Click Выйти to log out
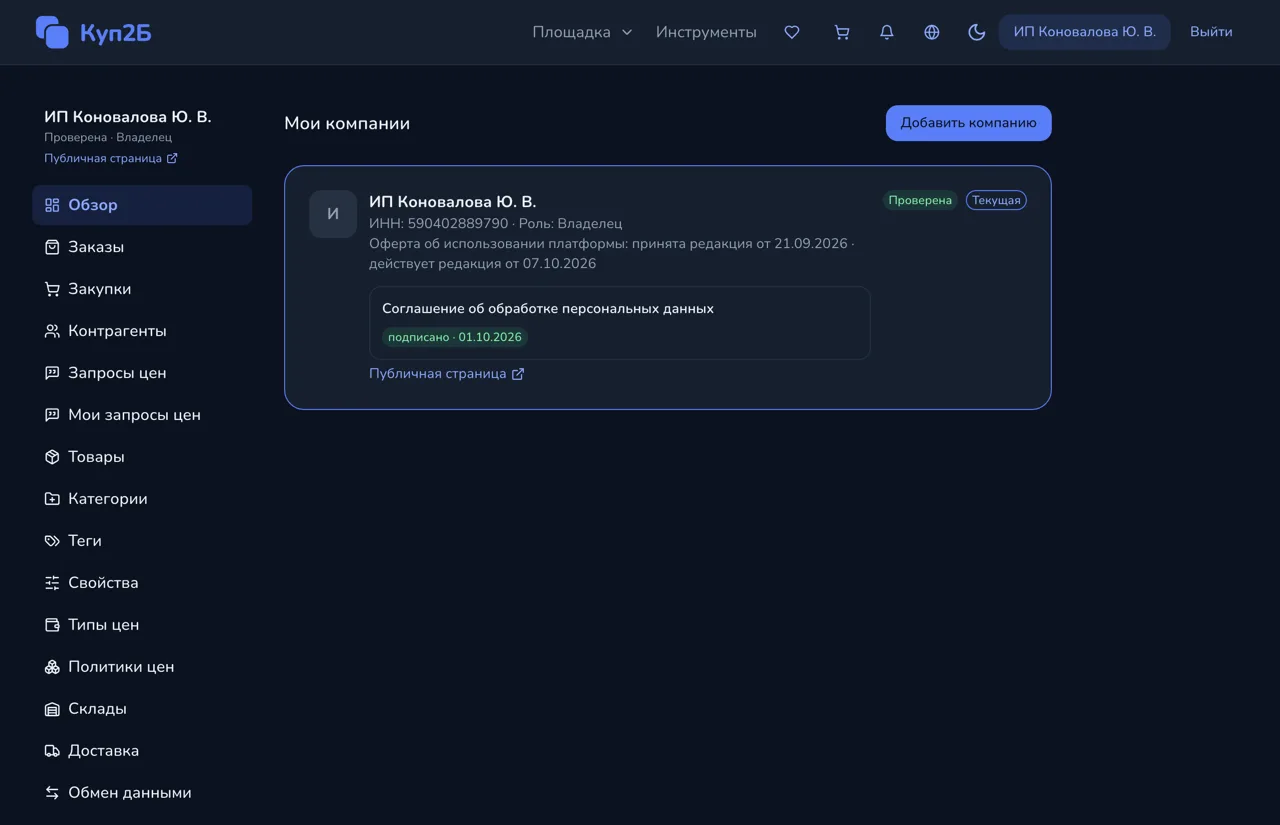The width and height of the screenshot is (1280, 825). click(x=1211, y=32)
